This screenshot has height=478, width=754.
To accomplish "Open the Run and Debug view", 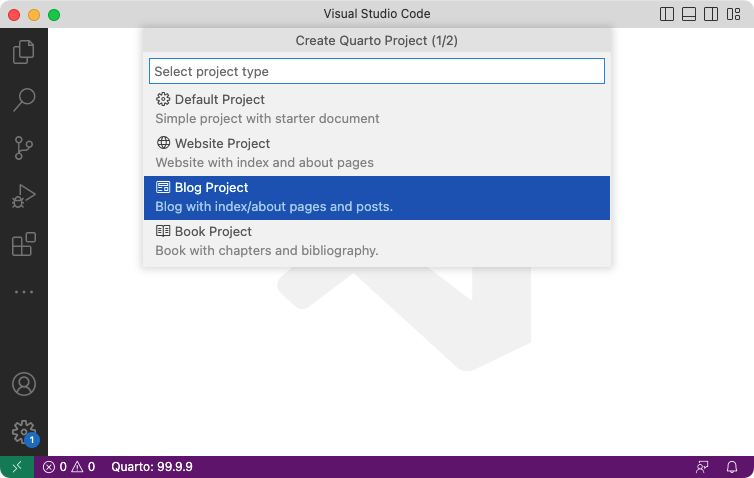I will 24,196.
